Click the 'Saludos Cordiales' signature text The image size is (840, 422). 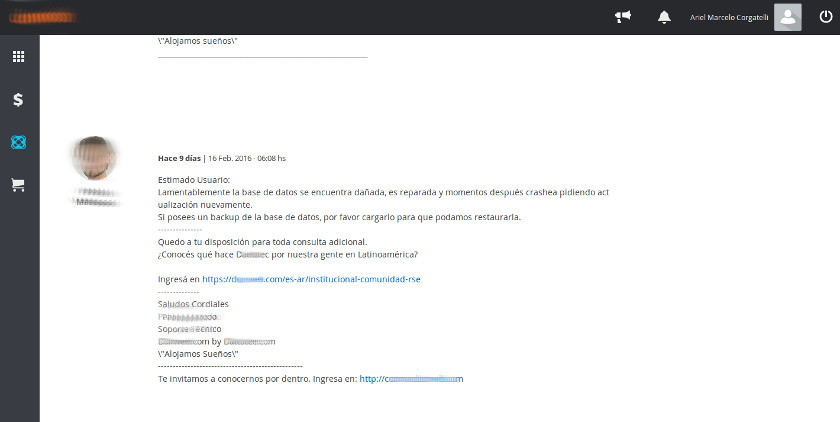(193, 304)
